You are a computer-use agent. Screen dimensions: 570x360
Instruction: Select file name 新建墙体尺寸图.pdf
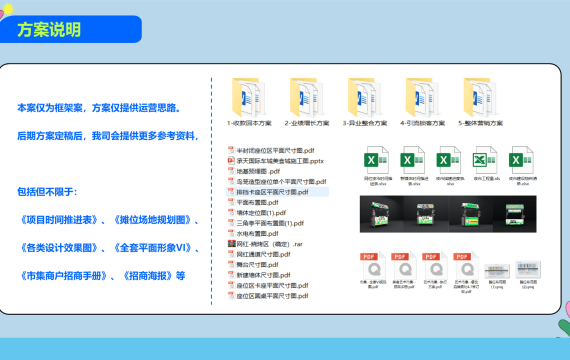pos(264,275)
